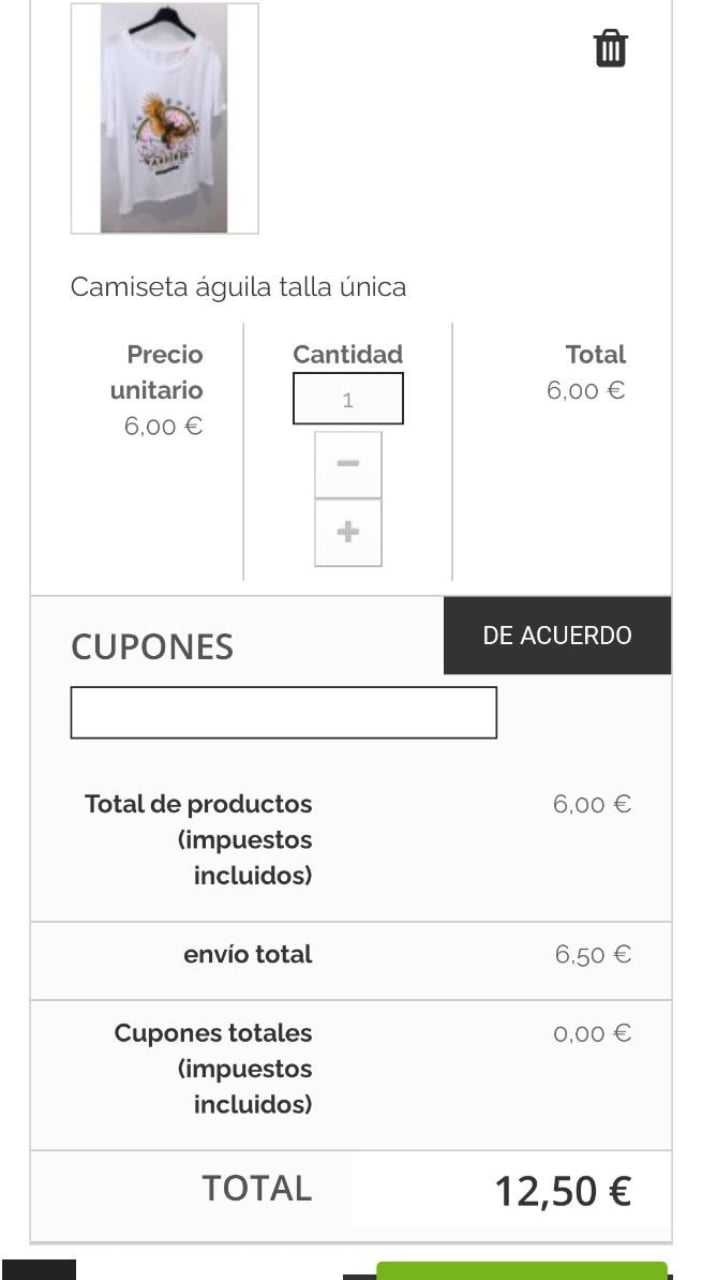This screenshot has height=1280, width=702.
Task: Click inside the CUPONES code field
Action: [x=282, y=712]
